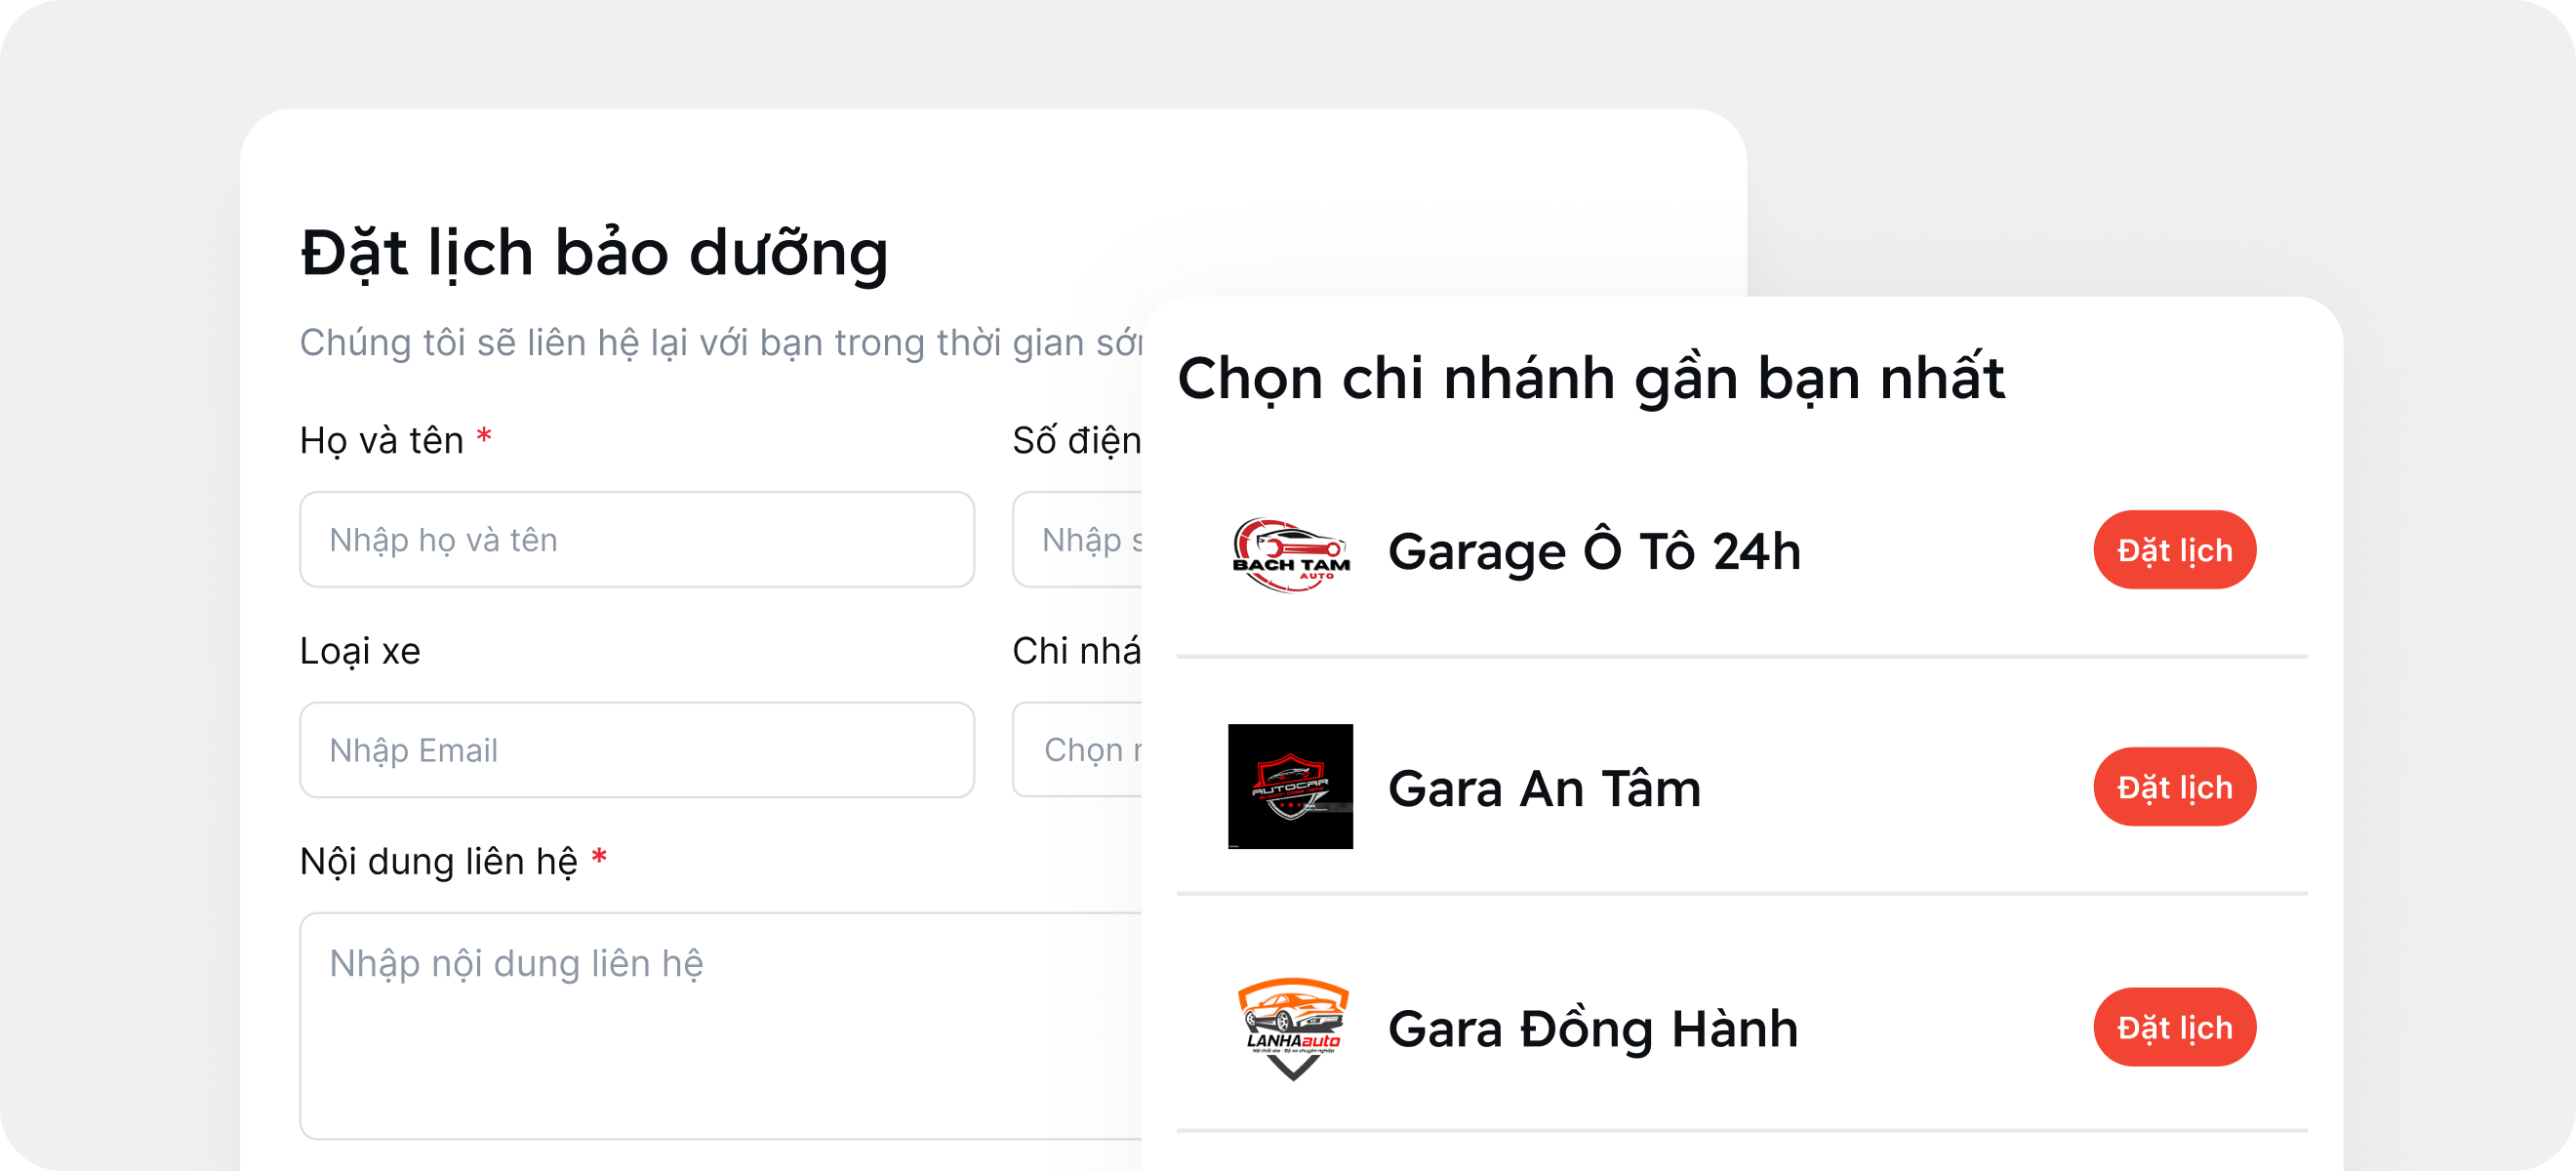The image size is (2576, 1171).
Task: Click the 'Đặt lịch bảo dưỡng' form title
Action: [594, 252]
